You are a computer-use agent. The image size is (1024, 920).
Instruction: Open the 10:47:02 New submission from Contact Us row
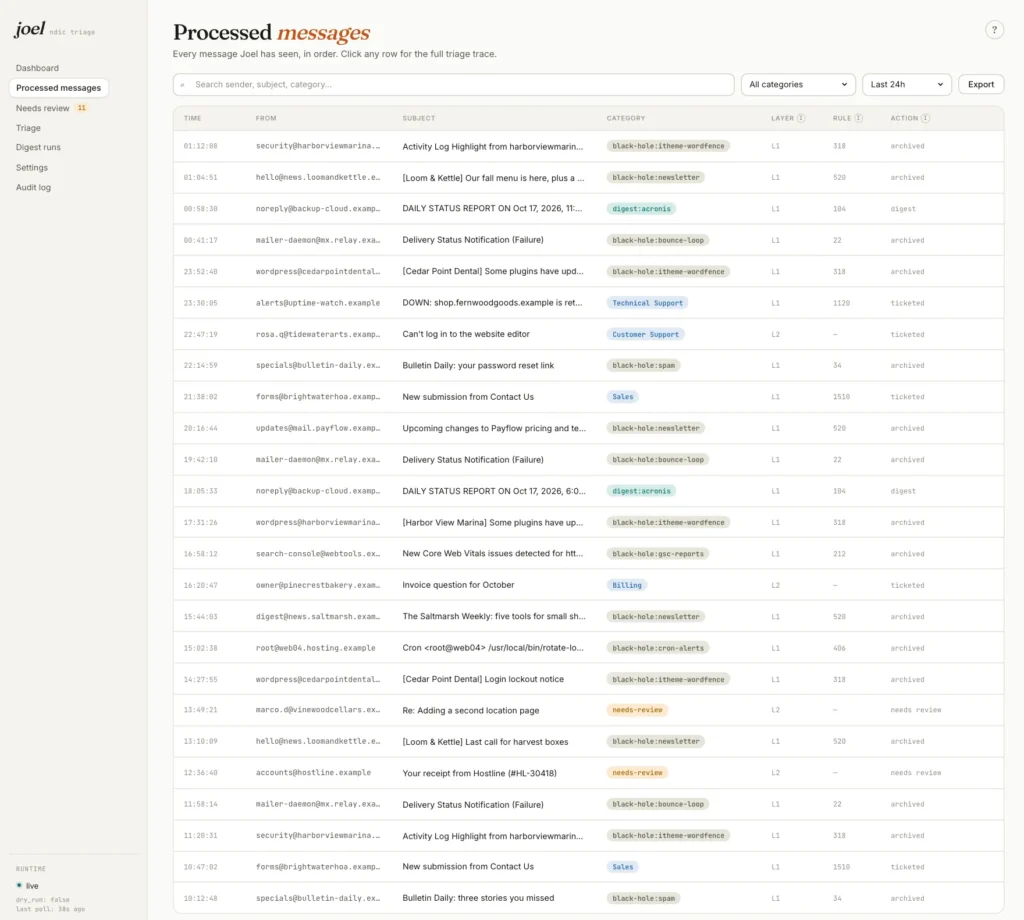pyautogui.click(x=588, y=867)
